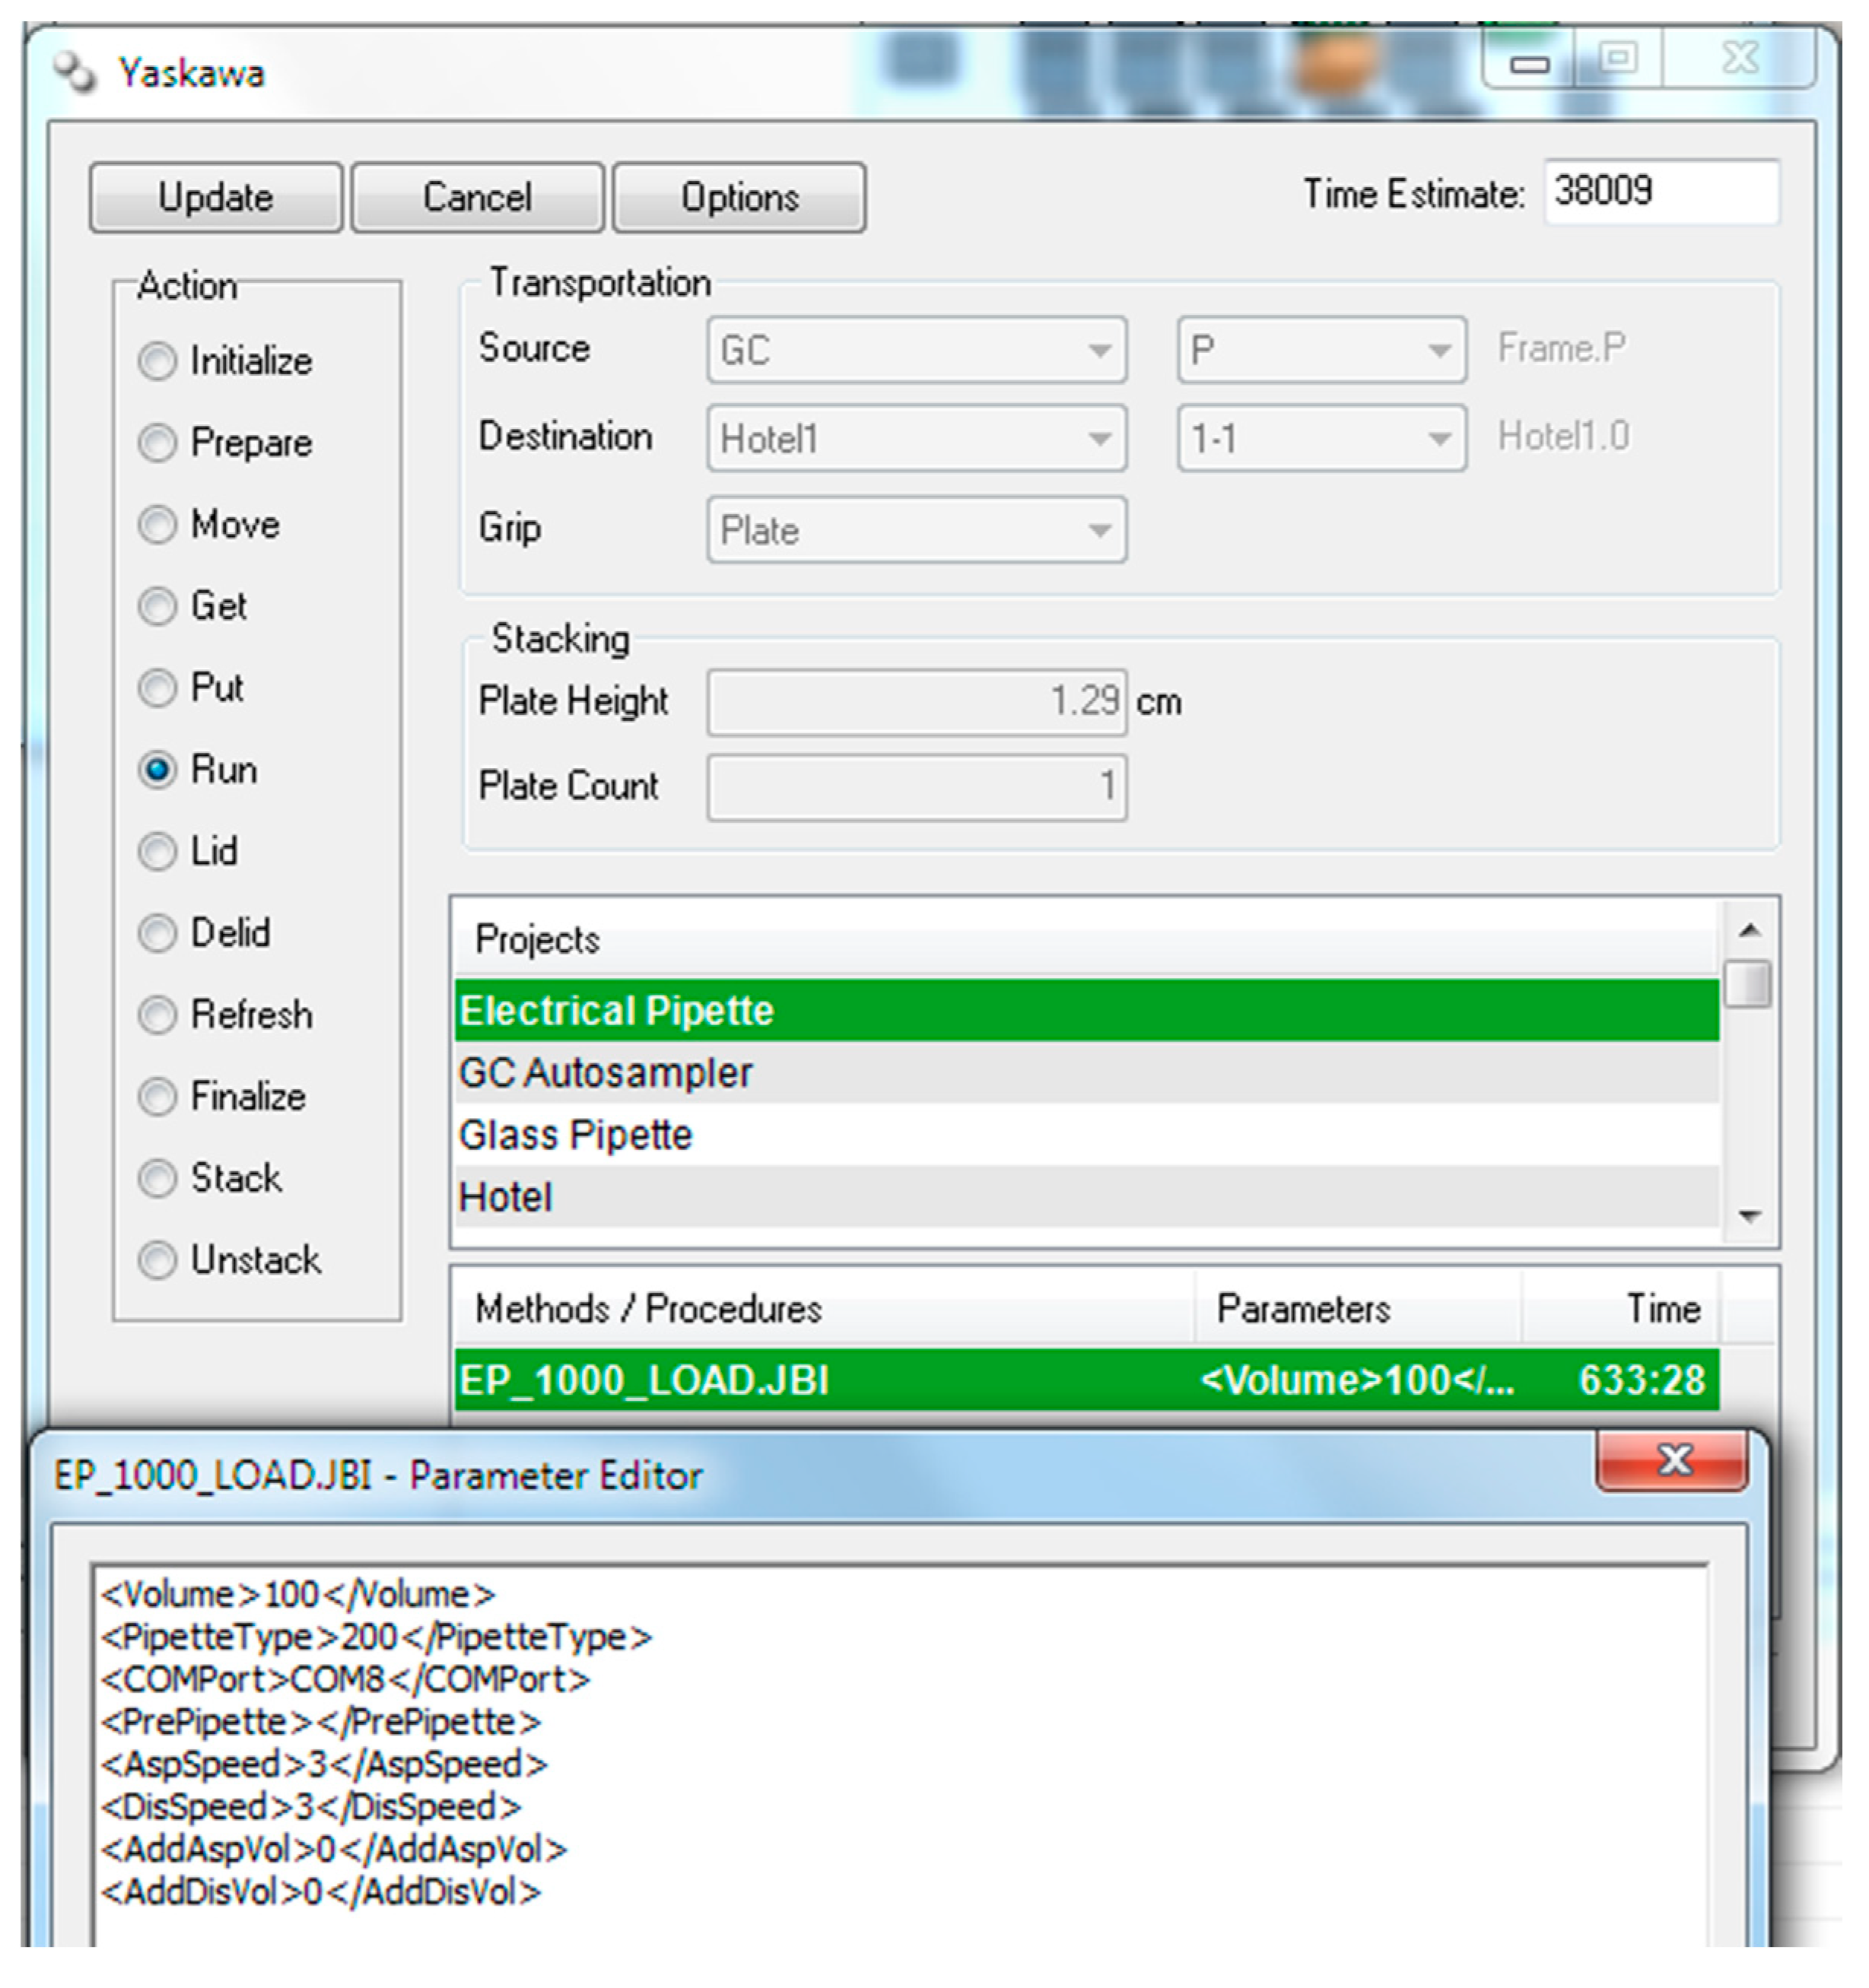1869x1988 pixels.
Task: Select the Unstack radio button
Action: [157, 1260]
